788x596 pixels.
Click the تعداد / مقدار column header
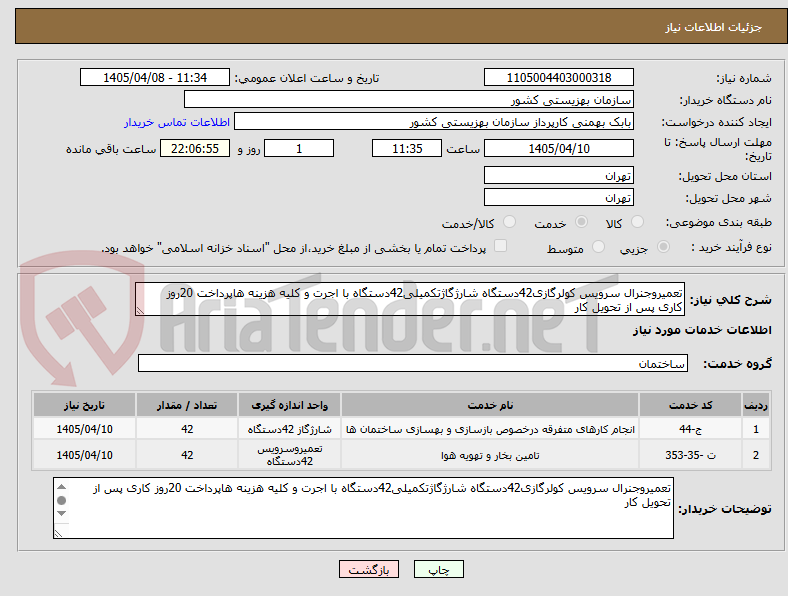pyautogui.click(x=187, y=405)
